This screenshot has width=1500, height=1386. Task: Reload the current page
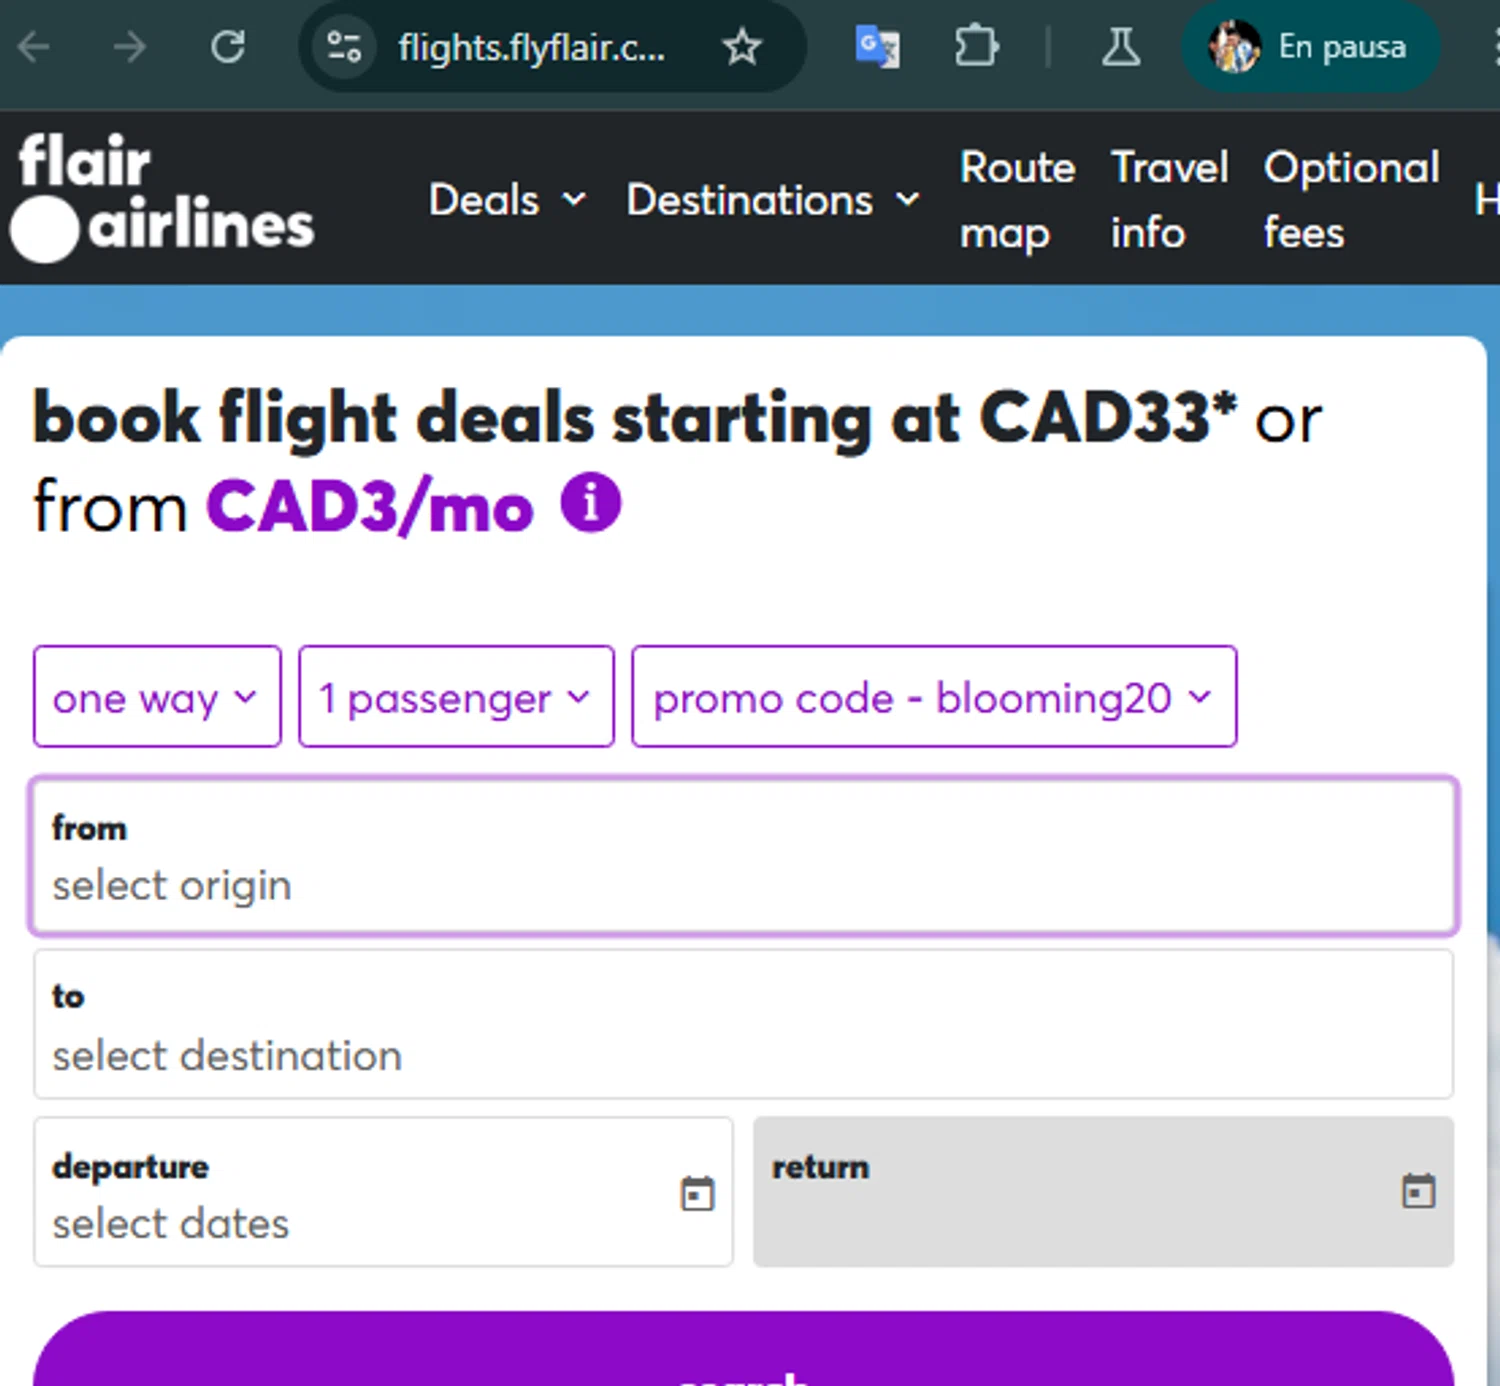click(228, 47)
